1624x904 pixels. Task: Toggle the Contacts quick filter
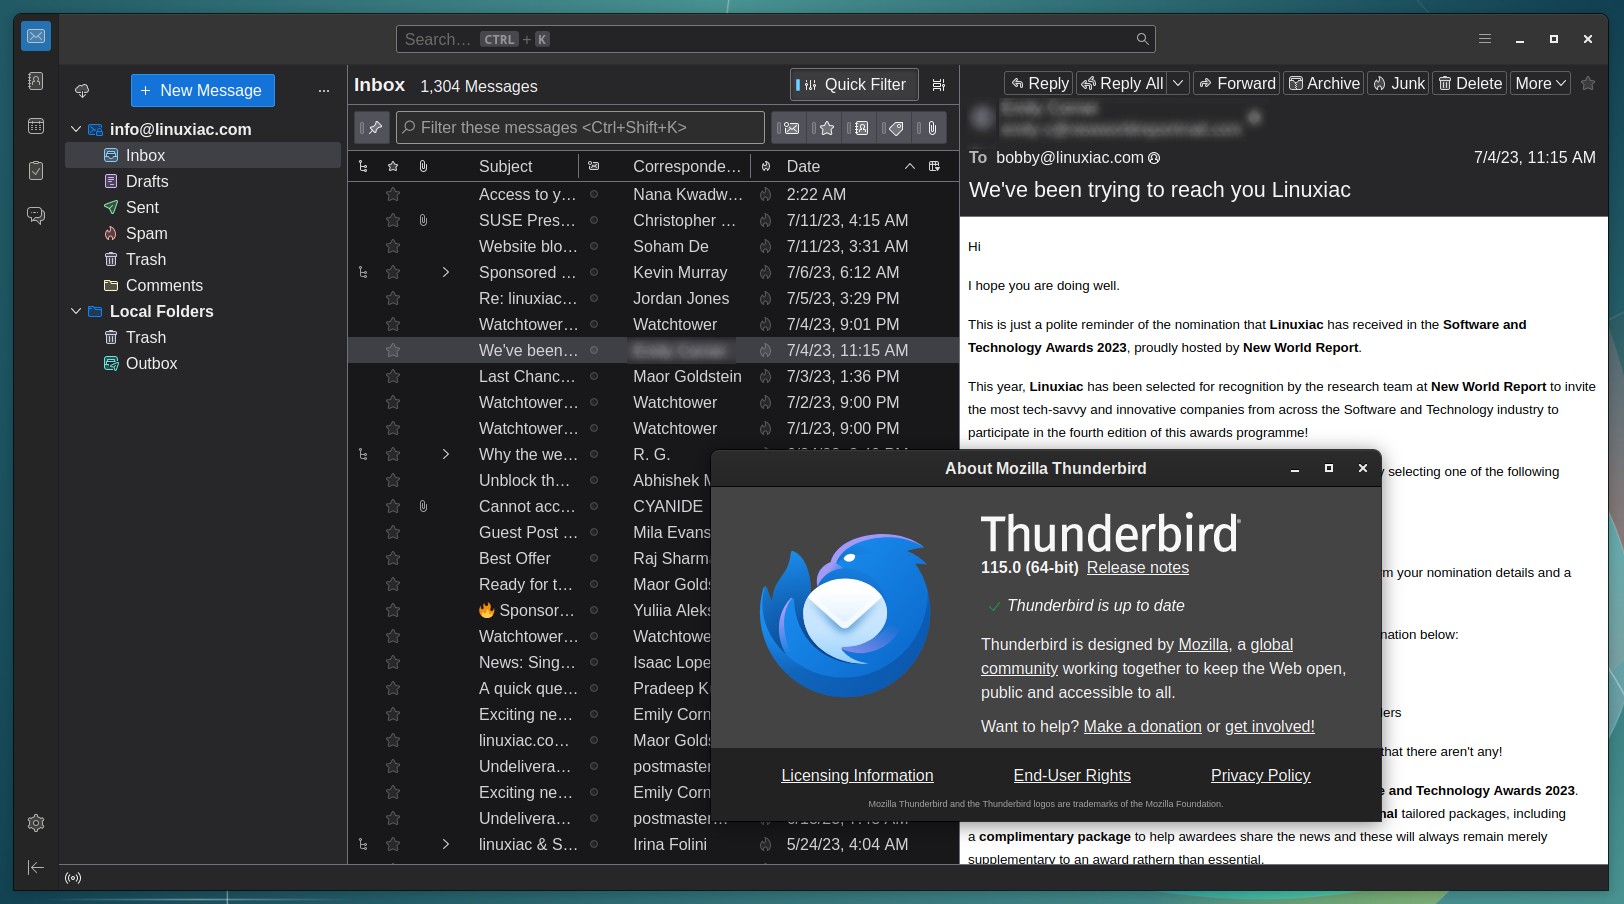[x=859, y=127]
